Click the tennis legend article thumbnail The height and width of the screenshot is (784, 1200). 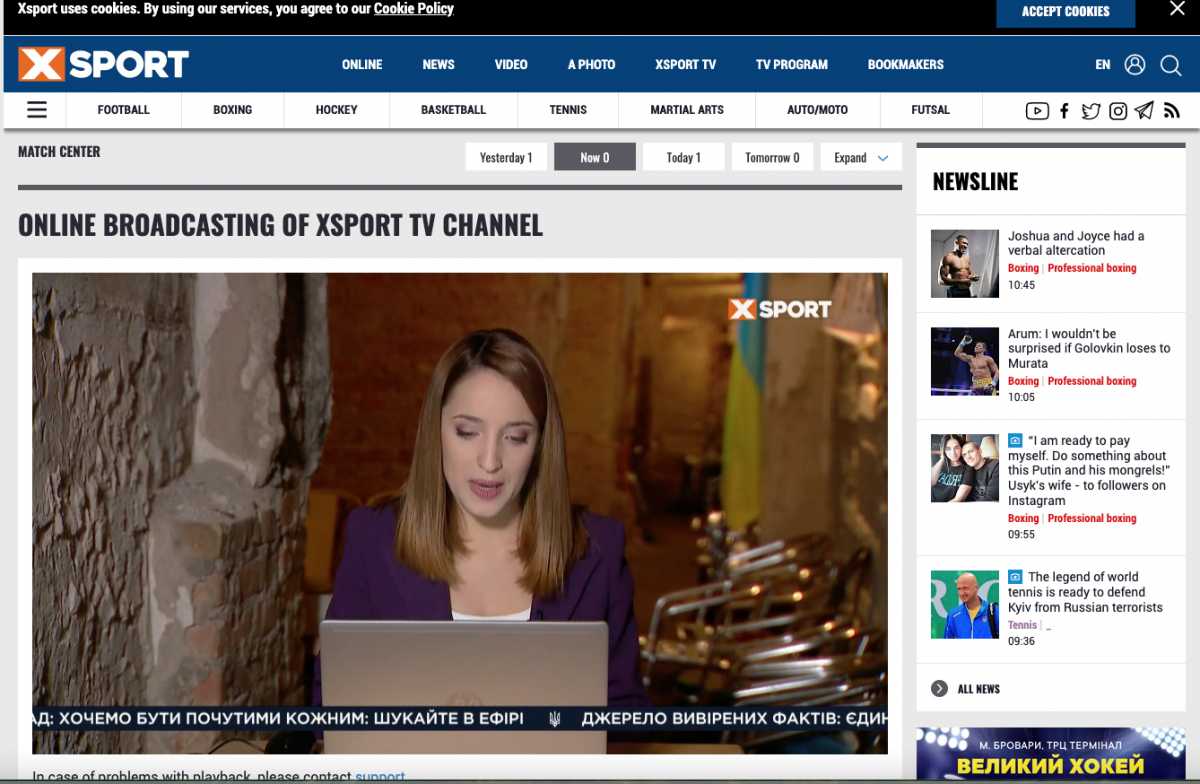click(x=965, y=604)
